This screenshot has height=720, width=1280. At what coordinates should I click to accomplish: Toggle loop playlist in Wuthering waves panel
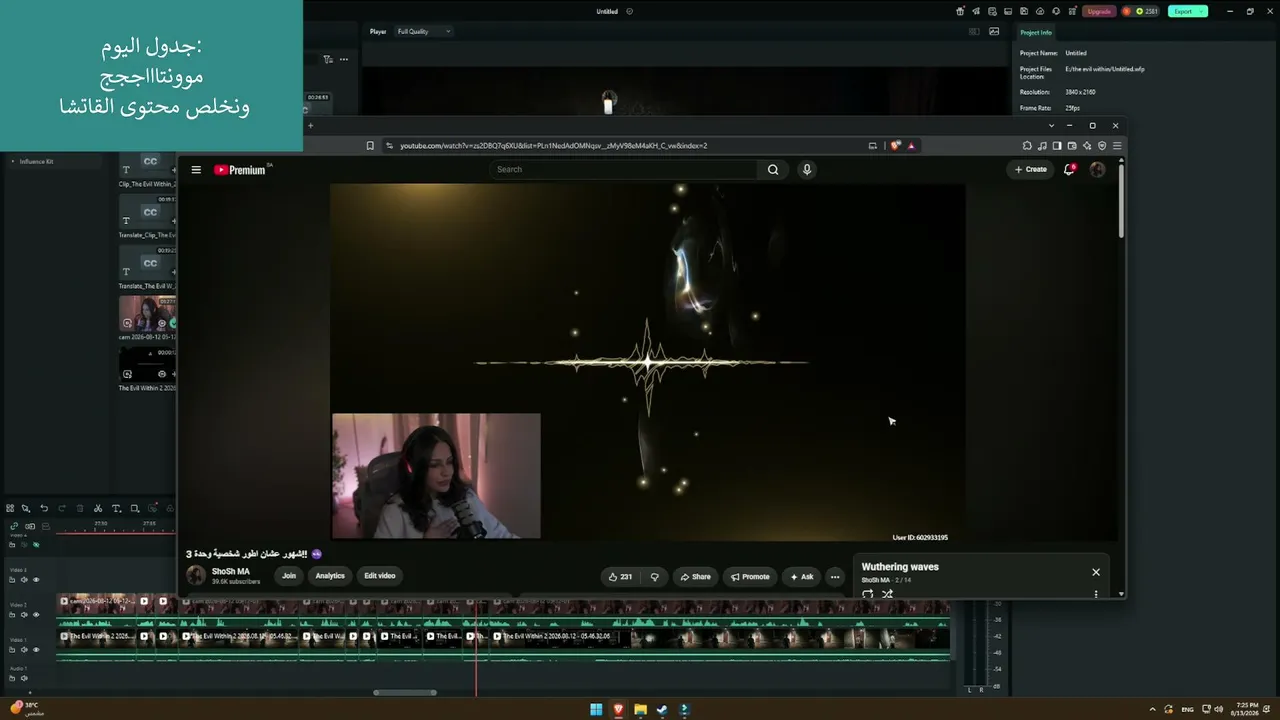867,594
